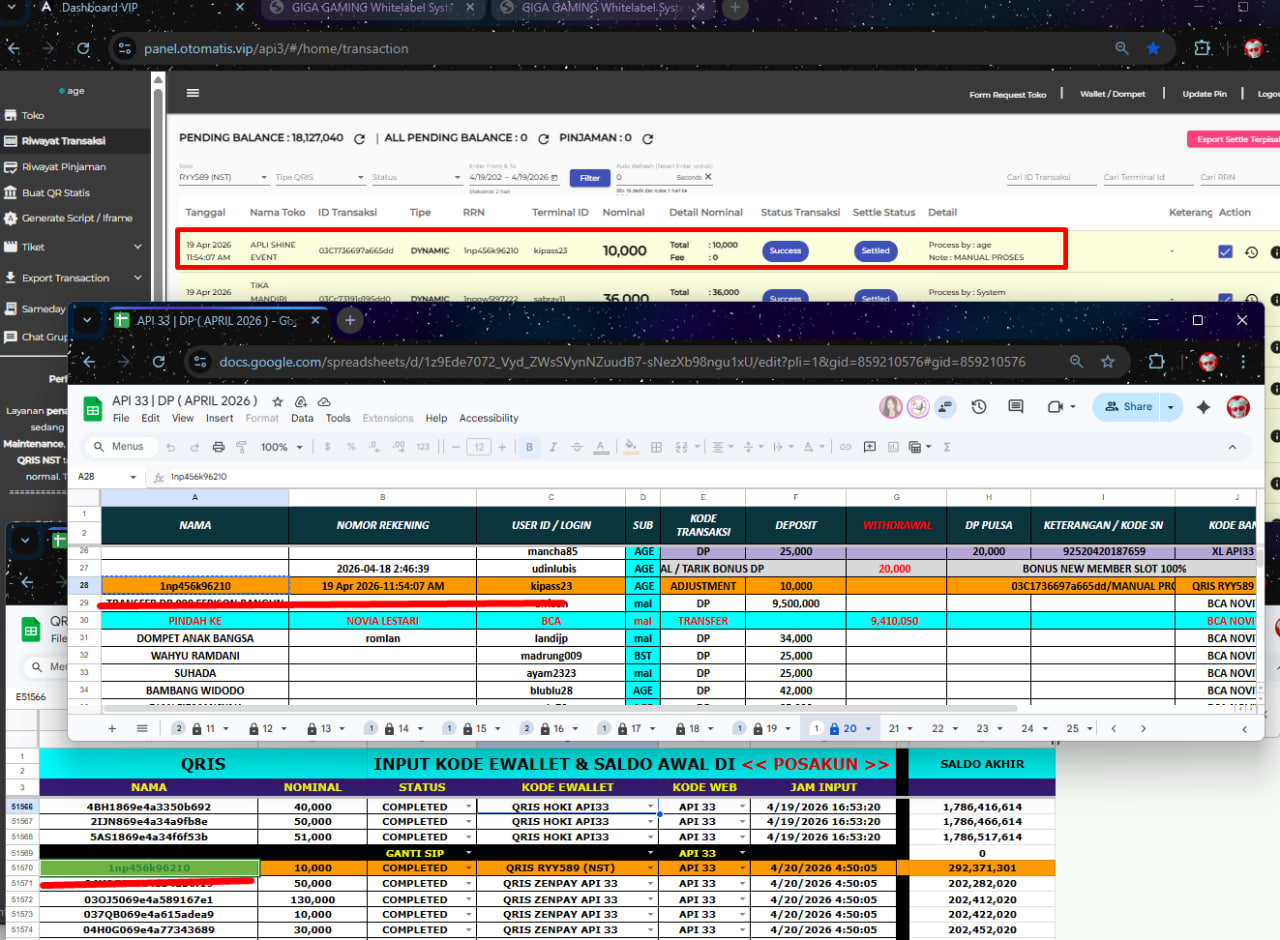Star the API 33 spreadsheet

pos(277,401)
